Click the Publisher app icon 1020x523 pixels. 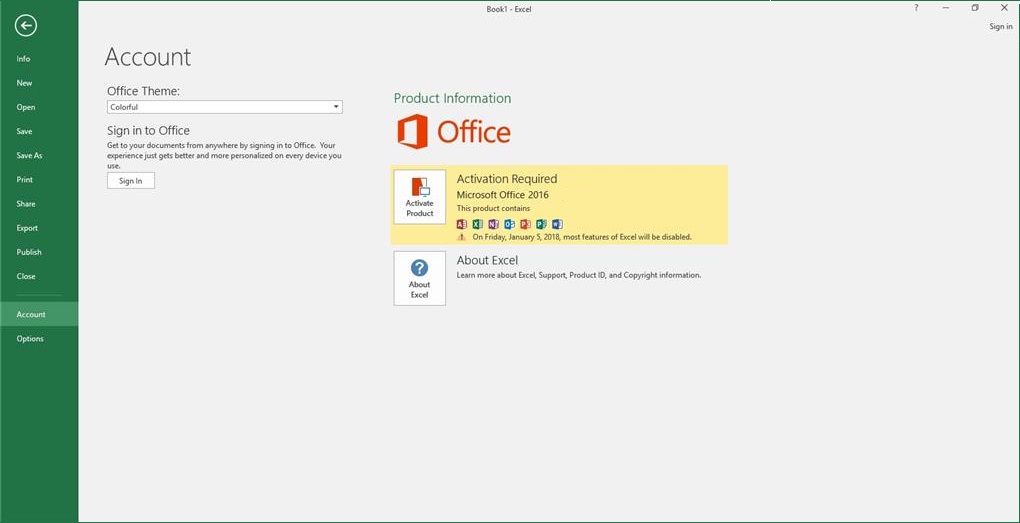[541, 224]
